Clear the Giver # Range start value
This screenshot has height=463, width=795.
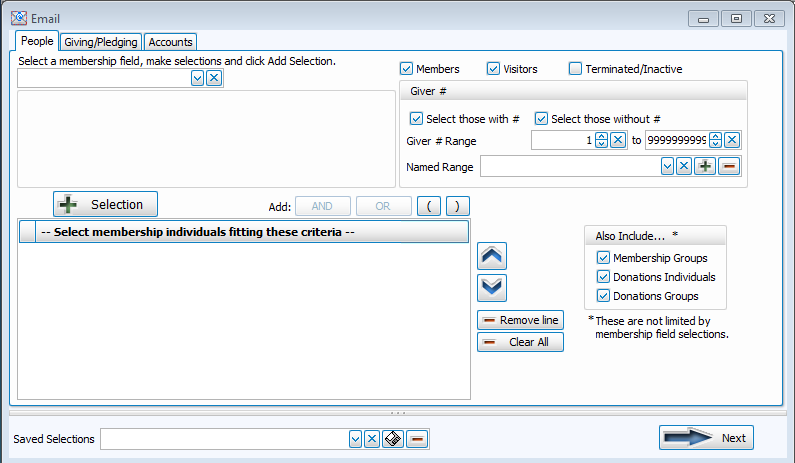pos(618,140)
